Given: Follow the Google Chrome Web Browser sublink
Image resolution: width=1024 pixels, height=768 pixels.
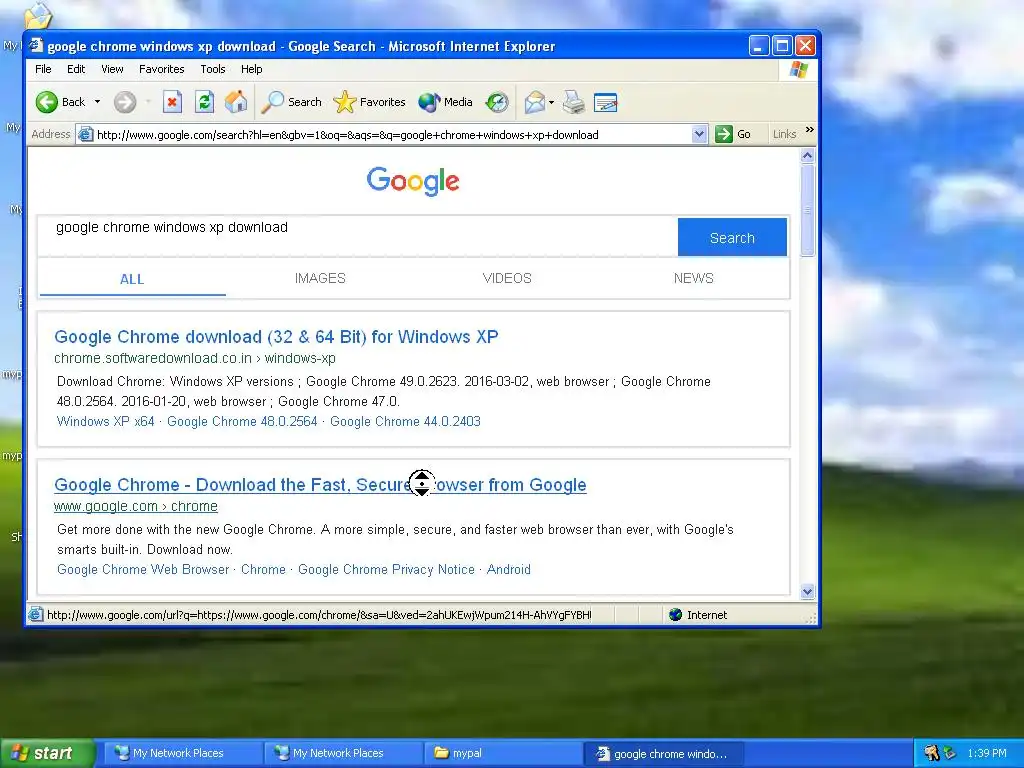Looking at the screenshot, I should click(143, 569).
